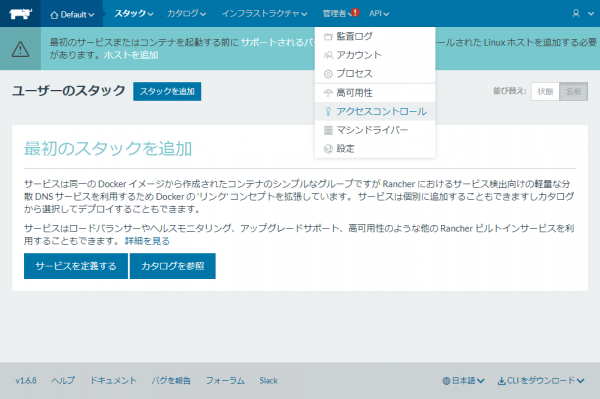Open the フォーラム footer link
The height and width of the screenshot is (399, 600).
225,381
